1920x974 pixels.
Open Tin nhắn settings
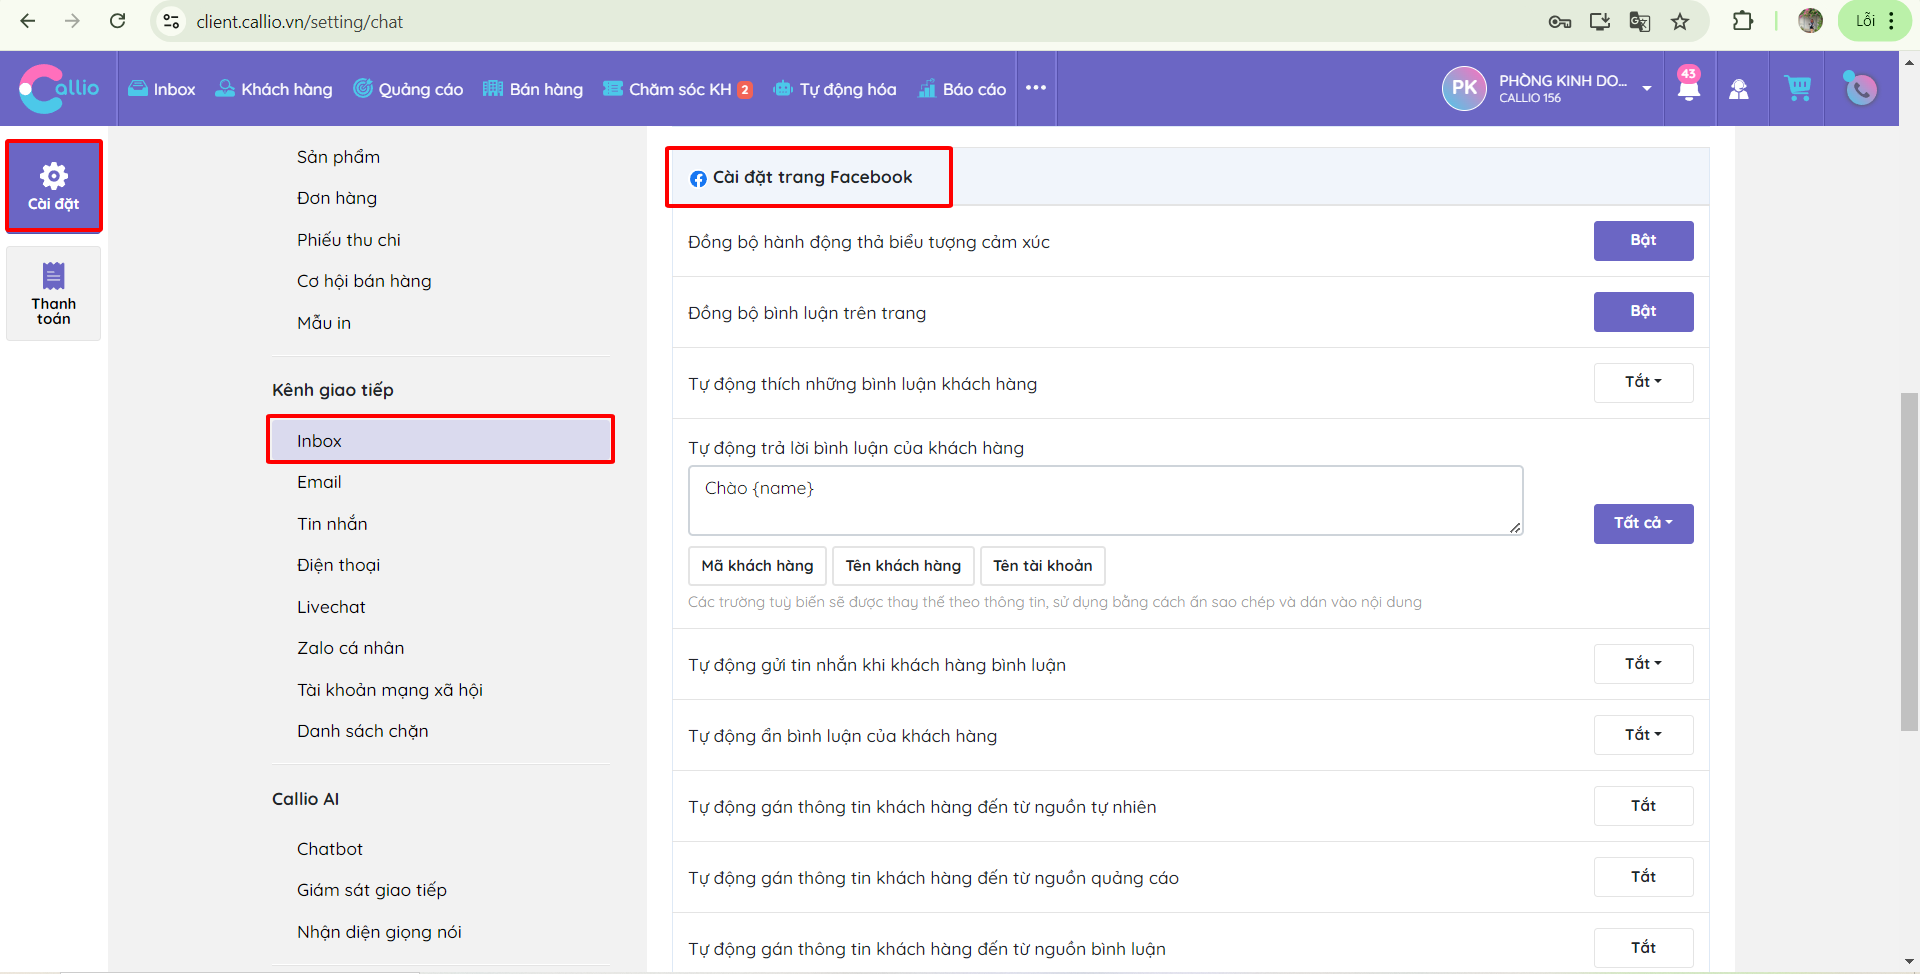pyautogui.click(x=332, y=524)
